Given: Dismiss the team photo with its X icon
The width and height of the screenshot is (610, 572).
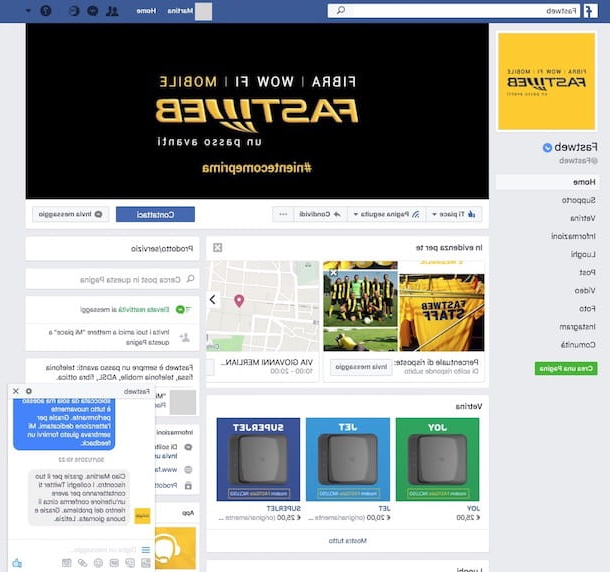Looking at the screenshot, I should point(333,273).
